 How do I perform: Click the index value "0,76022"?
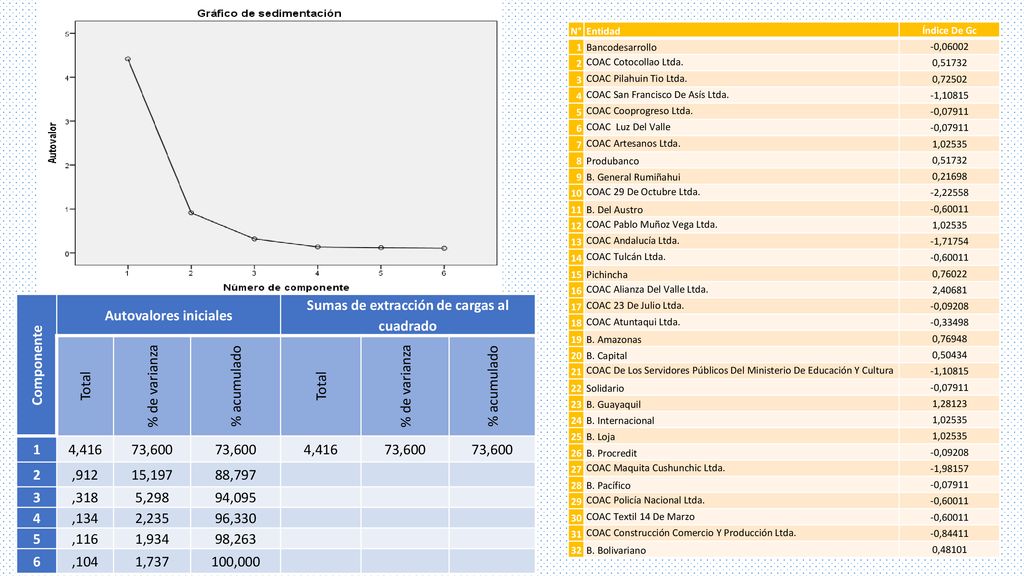click(x=950, y=274)
